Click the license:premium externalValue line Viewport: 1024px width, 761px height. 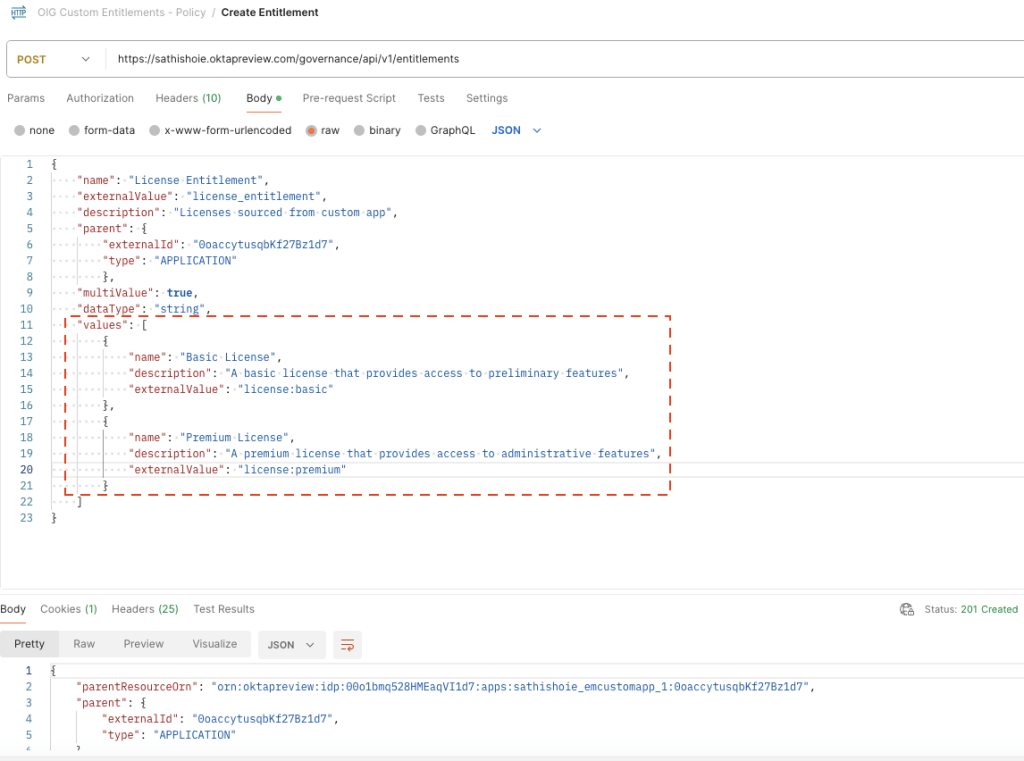pos(237,470)
